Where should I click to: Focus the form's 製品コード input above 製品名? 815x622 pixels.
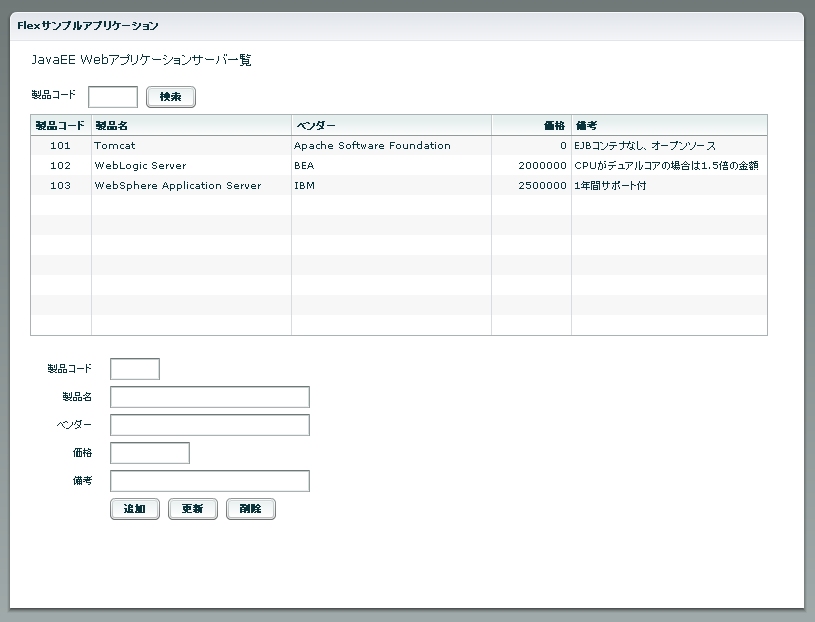click(x=135, y=369)
